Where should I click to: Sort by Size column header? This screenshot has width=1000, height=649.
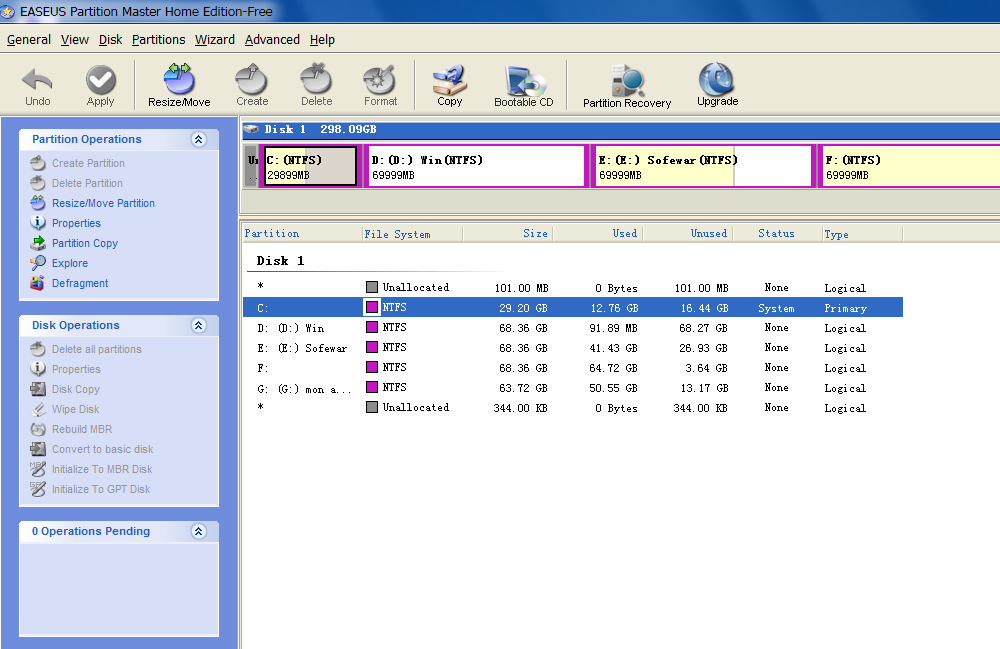point(508,233)
